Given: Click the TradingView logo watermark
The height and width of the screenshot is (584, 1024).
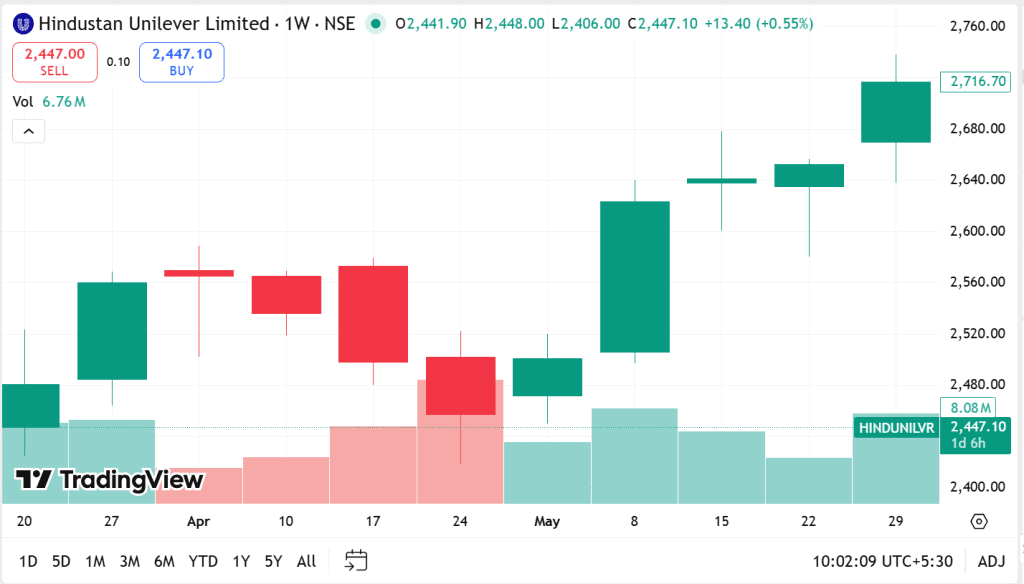Looking at the screenshot, I should [105, 478].
